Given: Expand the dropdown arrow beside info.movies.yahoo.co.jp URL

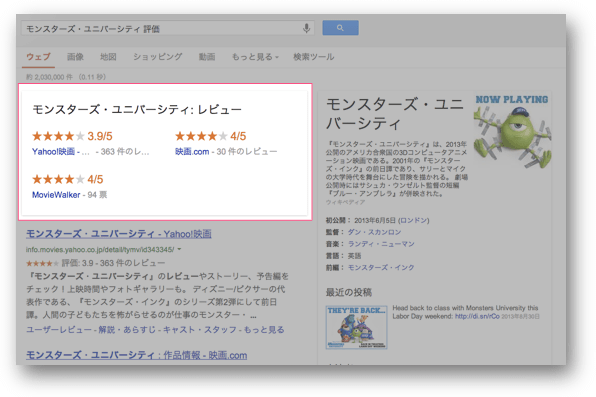Looking at the screenshot, I should tap(179, 249).
